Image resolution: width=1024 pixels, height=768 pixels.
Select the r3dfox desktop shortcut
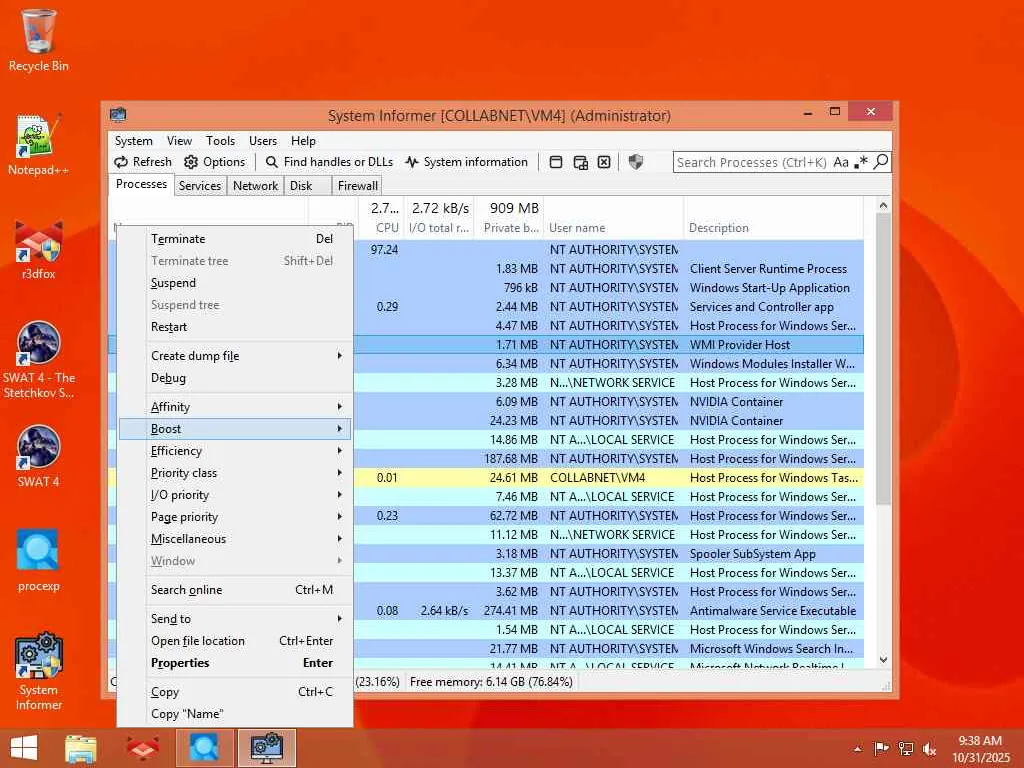(x=39, y=249)
